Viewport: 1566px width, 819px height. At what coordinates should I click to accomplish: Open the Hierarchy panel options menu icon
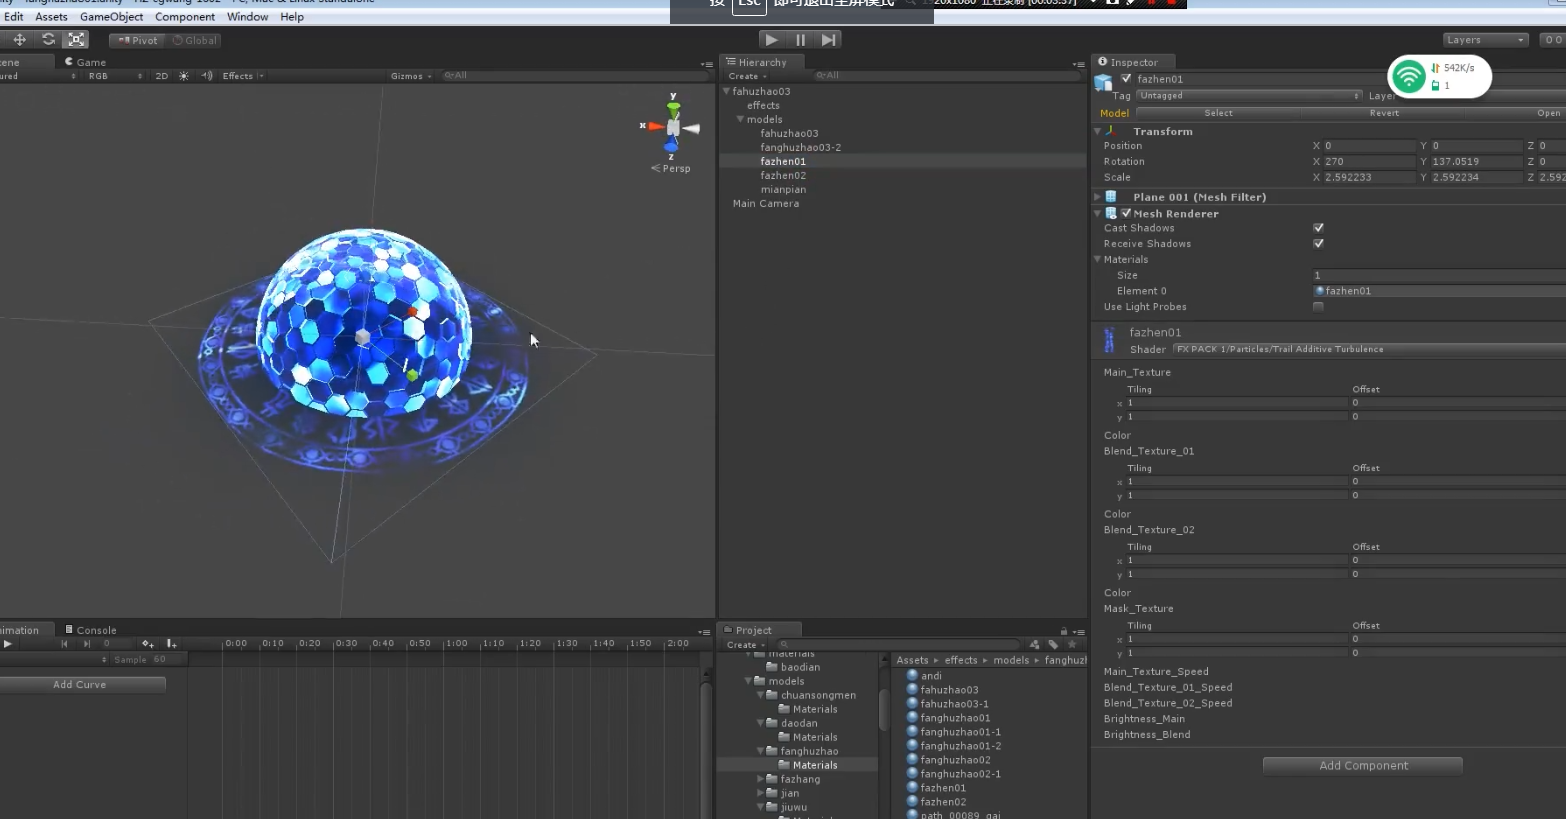[x=1078, y=64]
